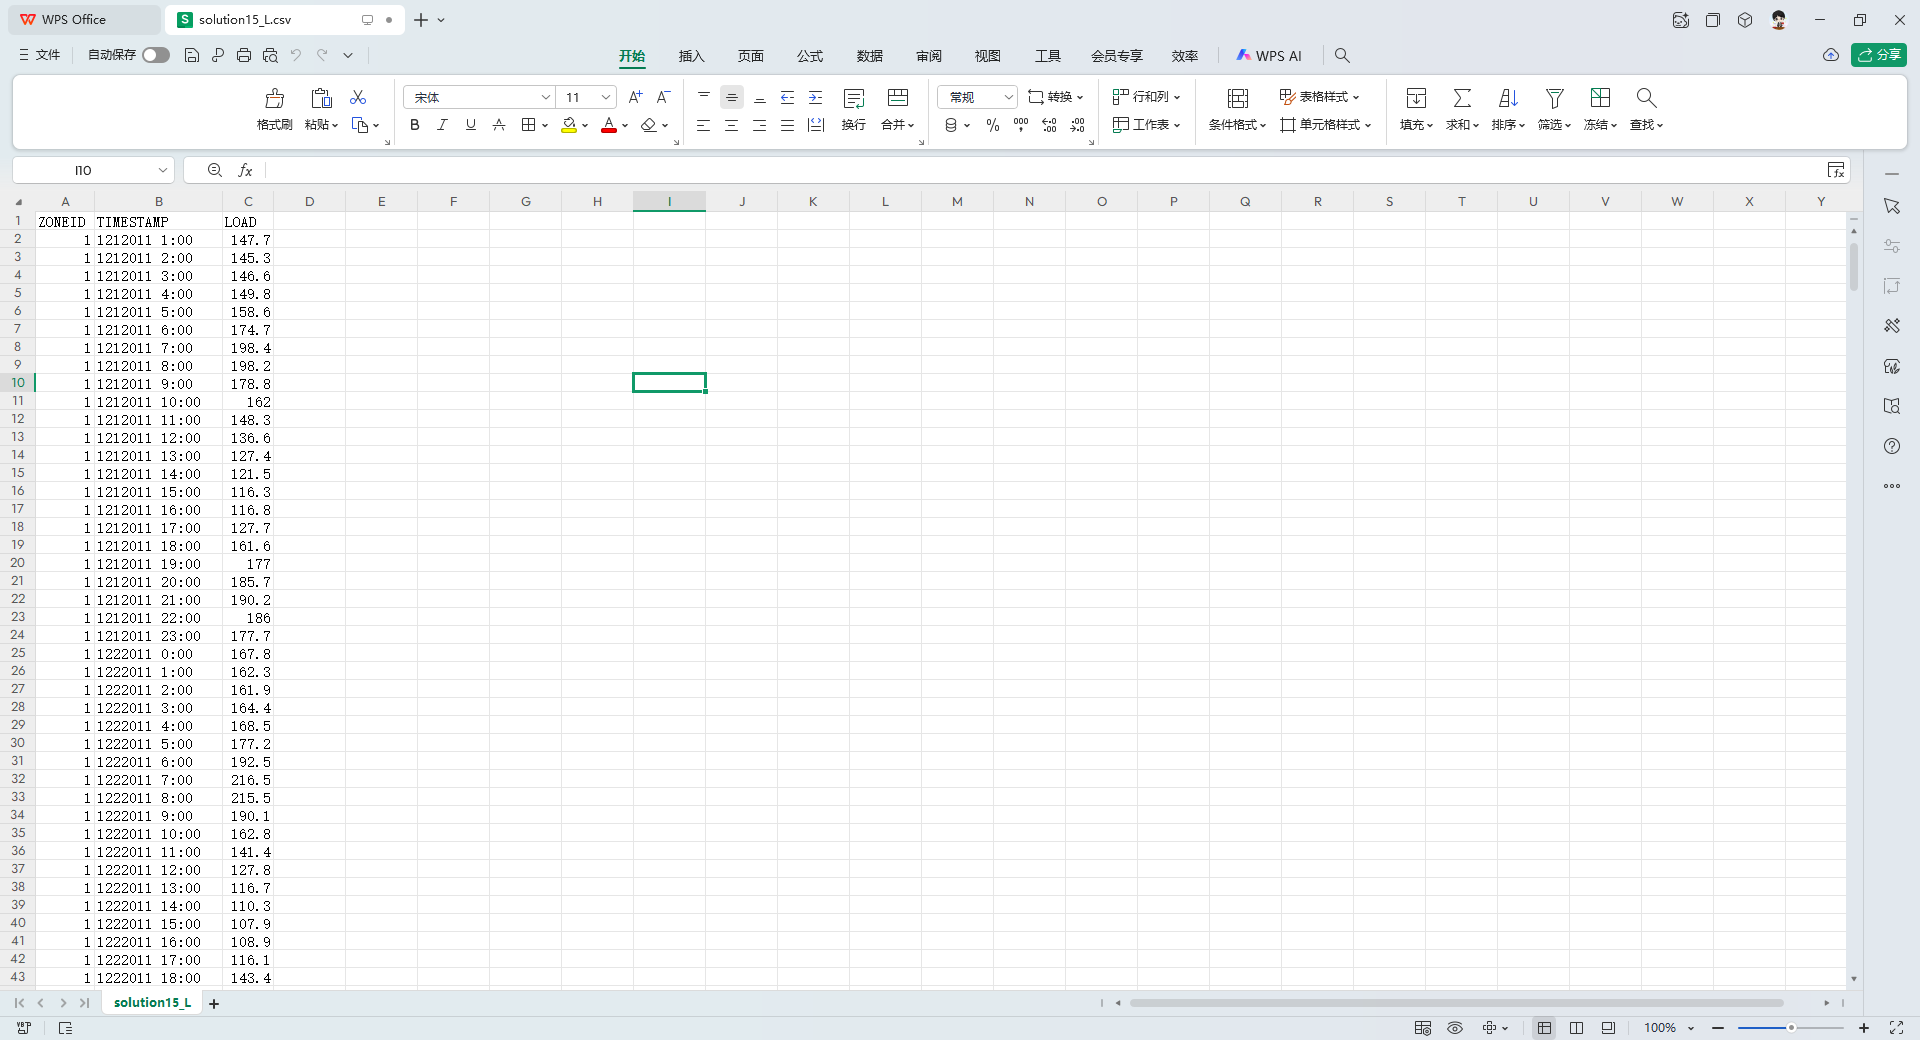Click the Help question mark sidebar icon
This screenshot has height=1040, width=1920.
(x=1892, y=446)
